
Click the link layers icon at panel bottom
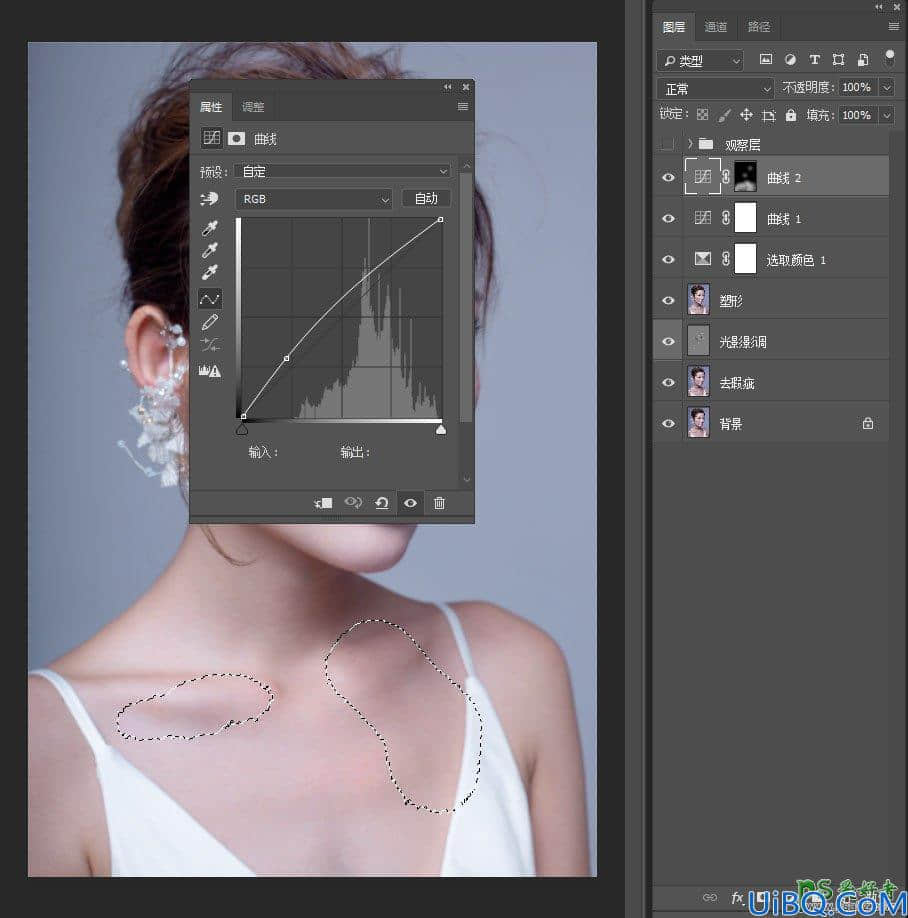point(710,897)
